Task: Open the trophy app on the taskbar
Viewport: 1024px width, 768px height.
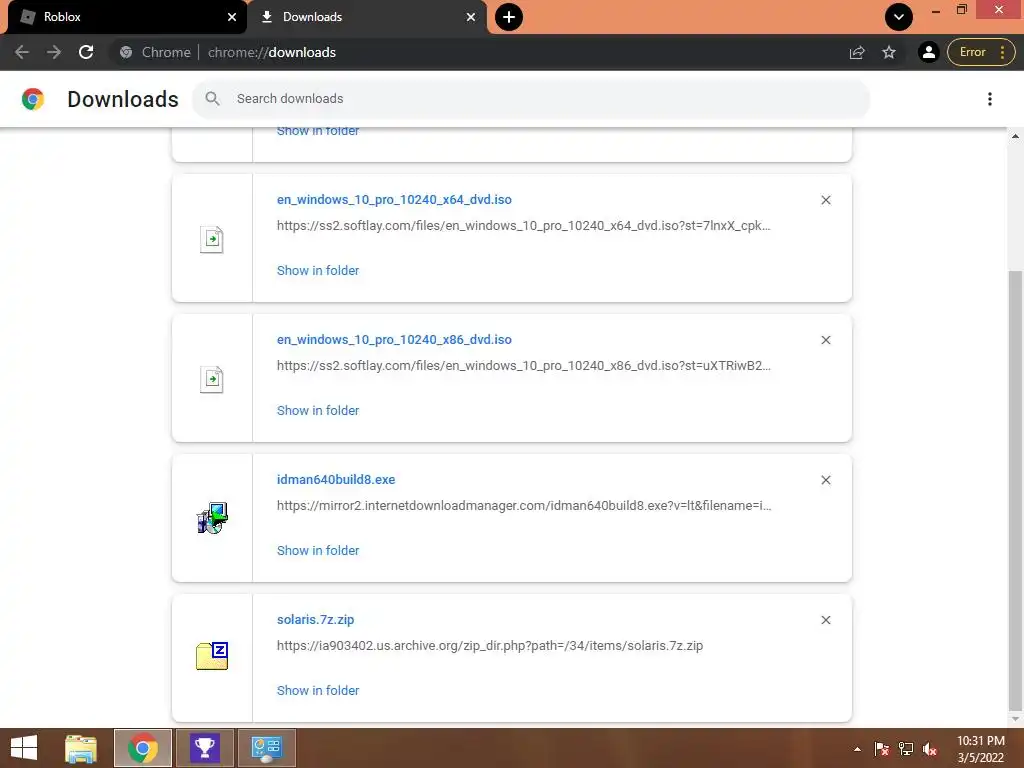Action: (204, 748)
